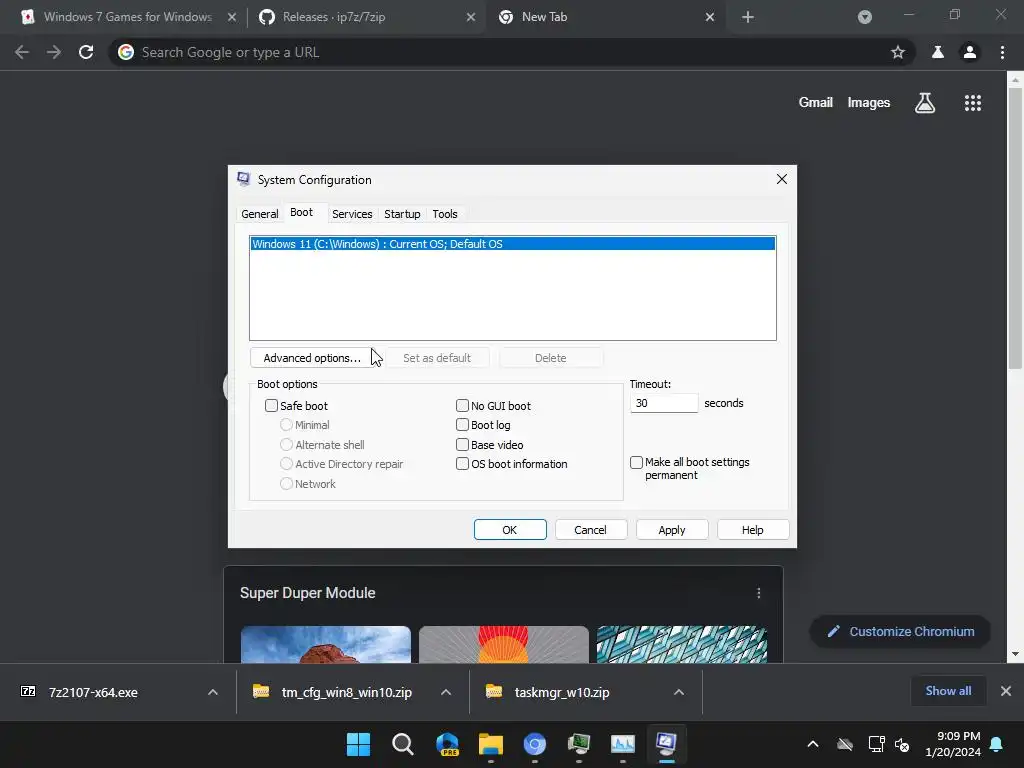Enable the No GUI boot checkbox
This screenshot has height=768, width=1024.
(x=462, y=406)
